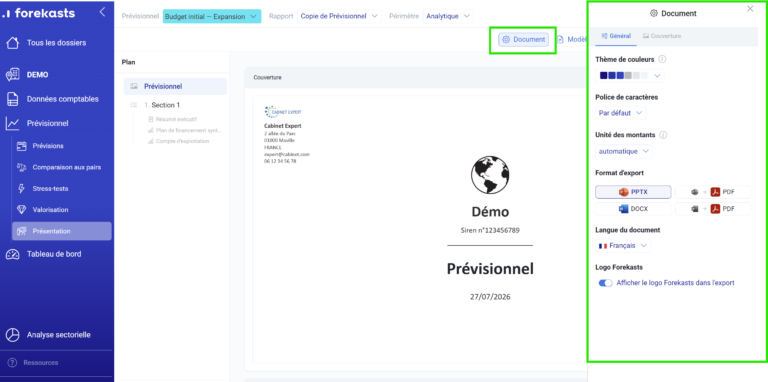Click the Modèle button
Viewport: 768px width, 382px height.
(572, 40)
